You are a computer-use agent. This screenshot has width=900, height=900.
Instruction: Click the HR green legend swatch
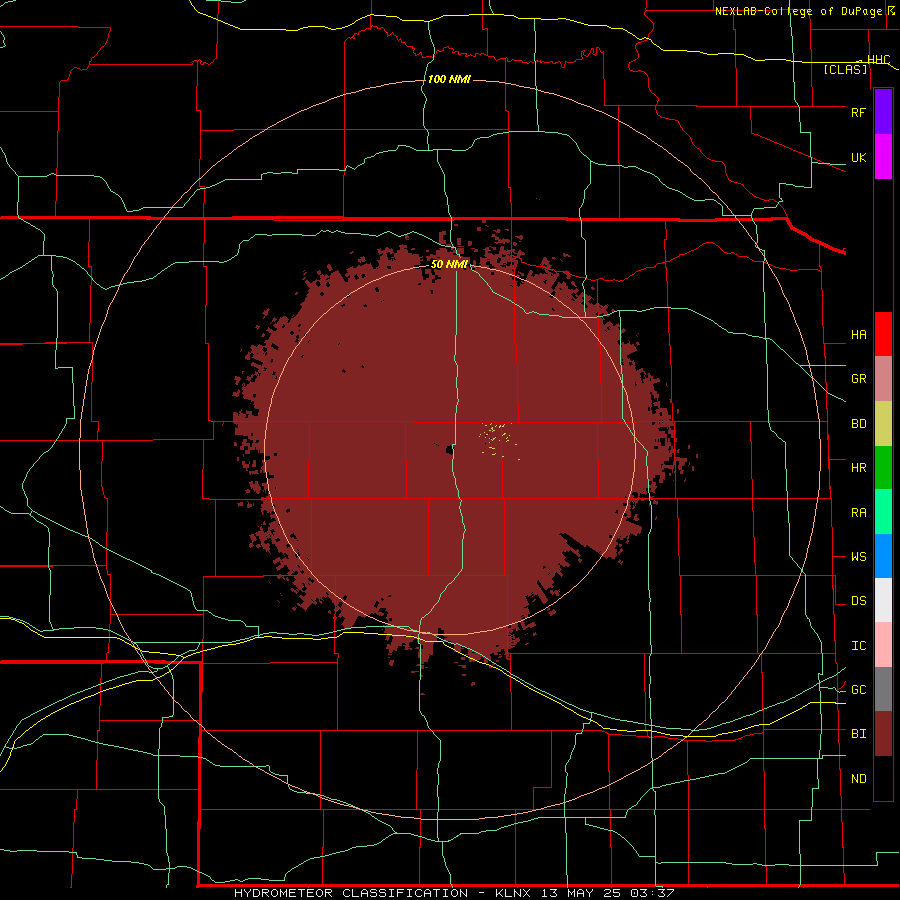coord(883,468)
